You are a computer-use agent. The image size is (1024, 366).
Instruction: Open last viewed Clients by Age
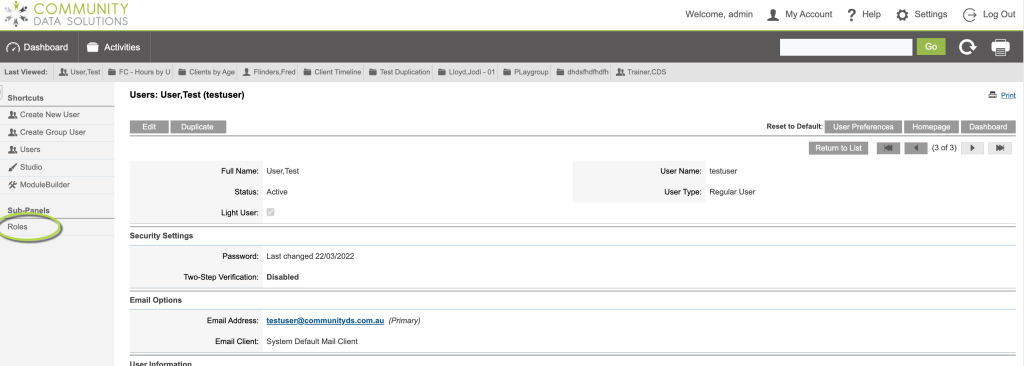click(x=206, y=72)
